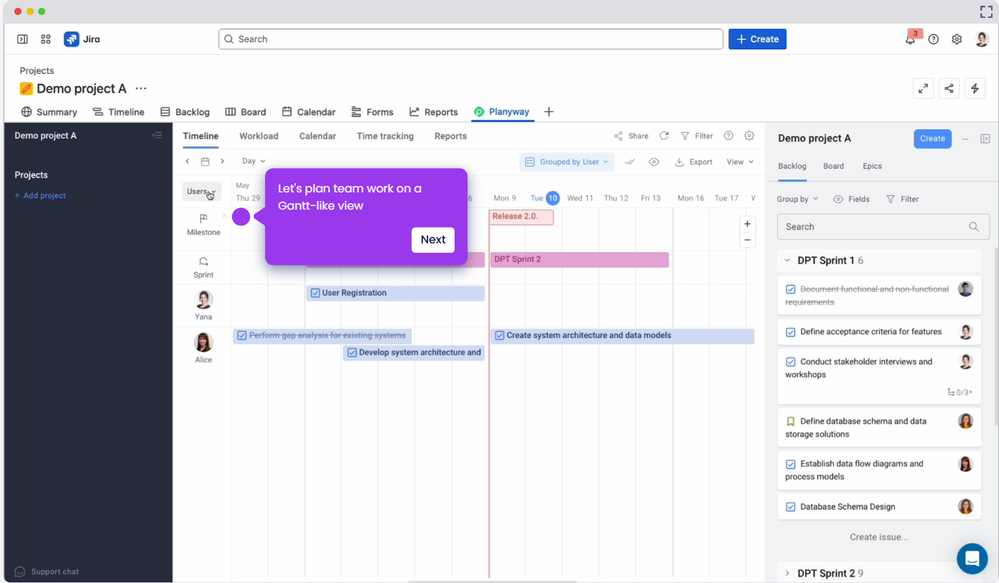This screenshot has height=583, width=999.
Task: Toggle checkbox on Create system architecture task
Action: [500, 335]
